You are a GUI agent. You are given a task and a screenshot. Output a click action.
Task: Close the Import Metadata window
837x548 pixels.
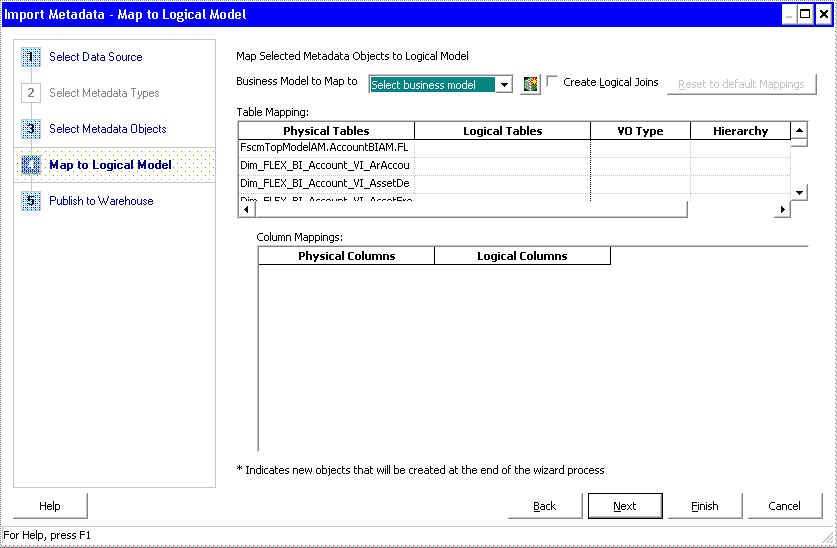tap(824, 14)
